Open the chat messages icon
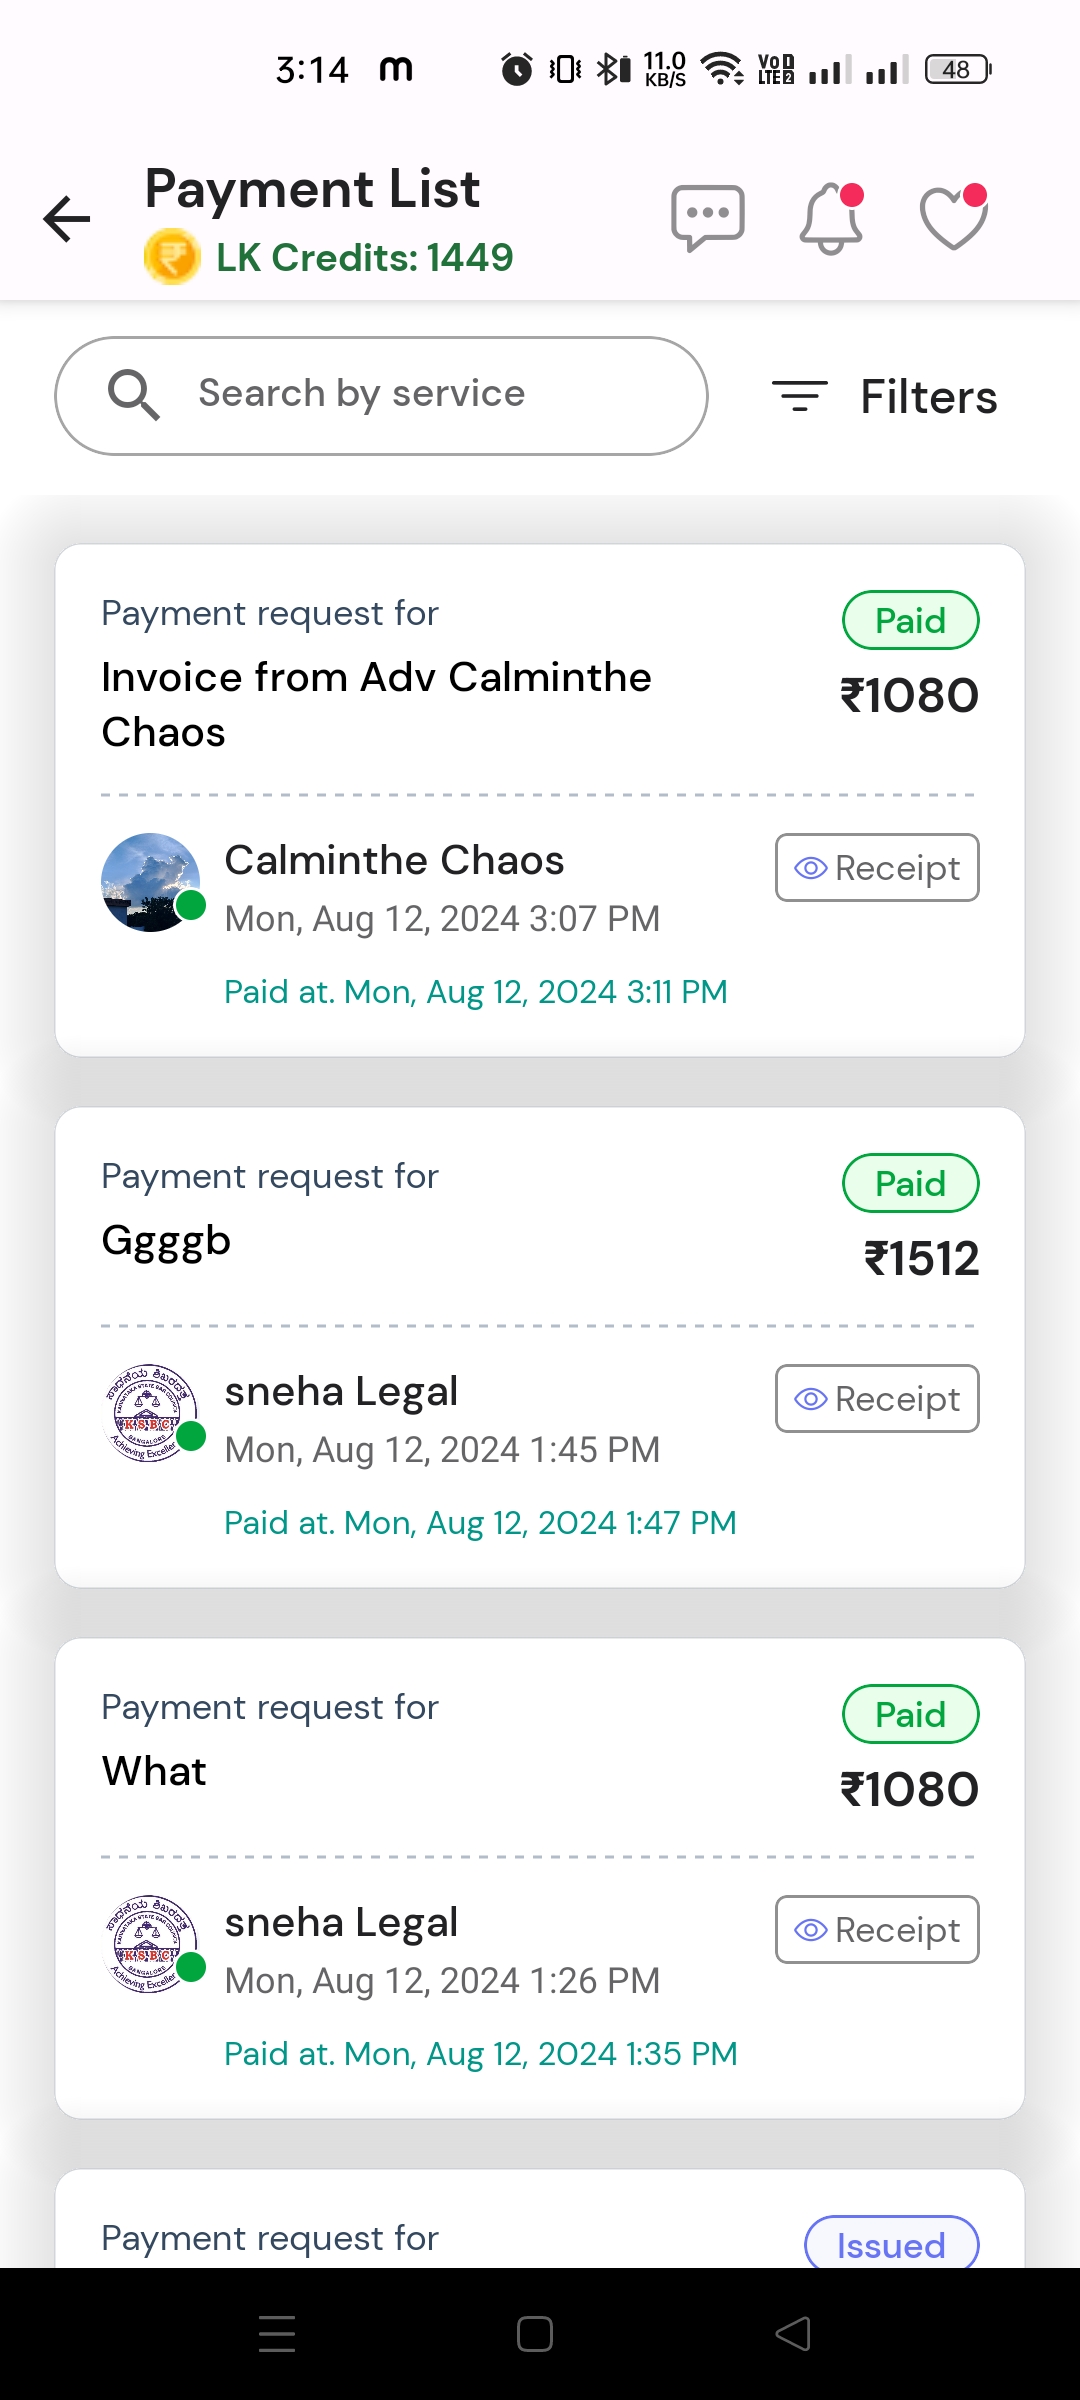Viewport: 1080px width, 2400px height. (x=708, y=217)
